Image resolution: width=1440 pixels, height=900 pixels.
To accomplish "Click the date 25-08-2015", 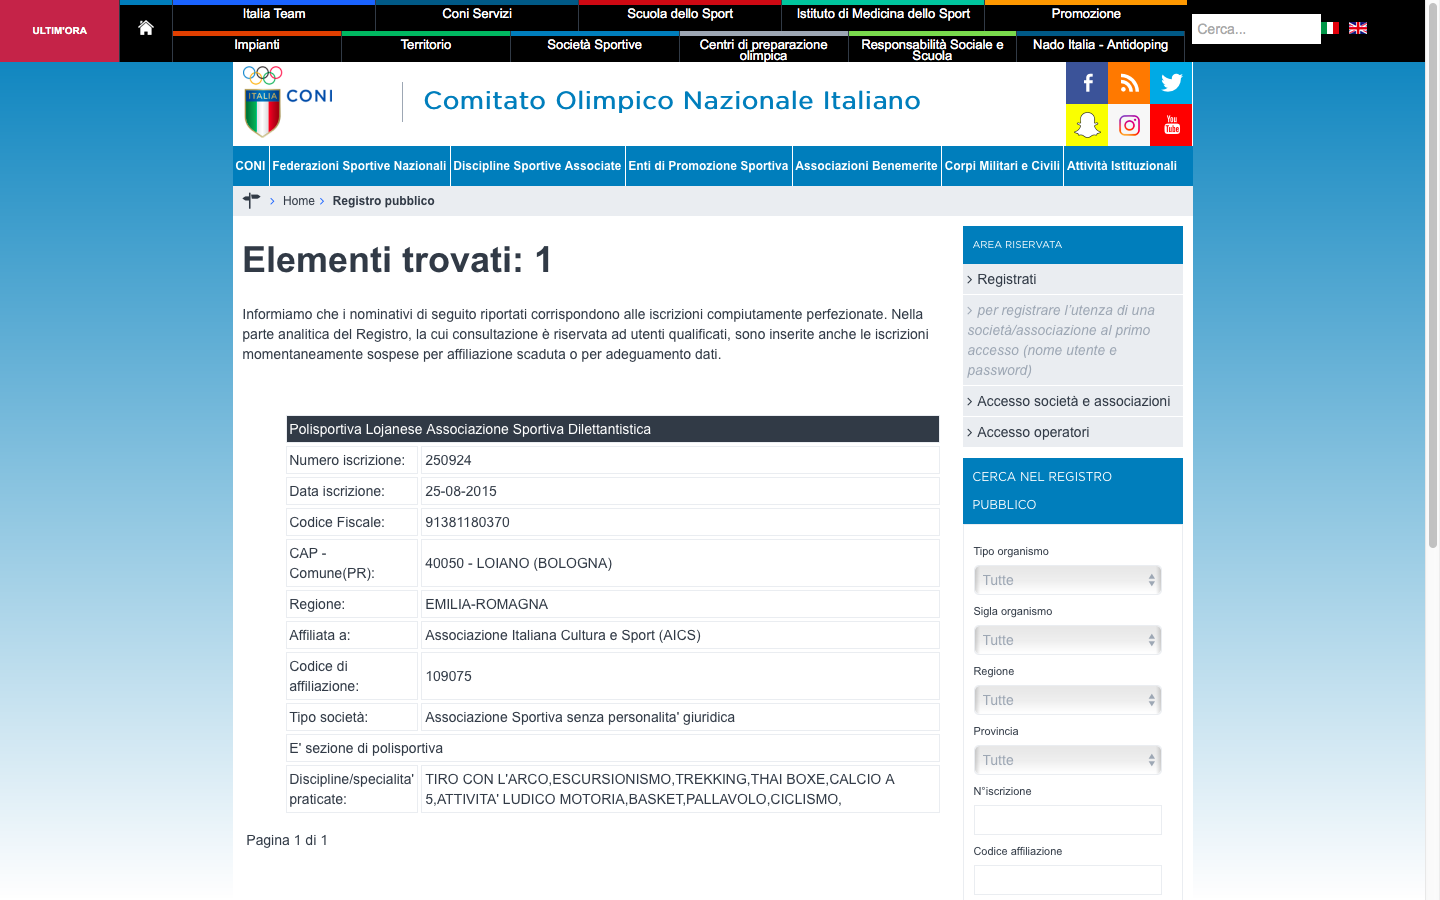I will 461,491.
